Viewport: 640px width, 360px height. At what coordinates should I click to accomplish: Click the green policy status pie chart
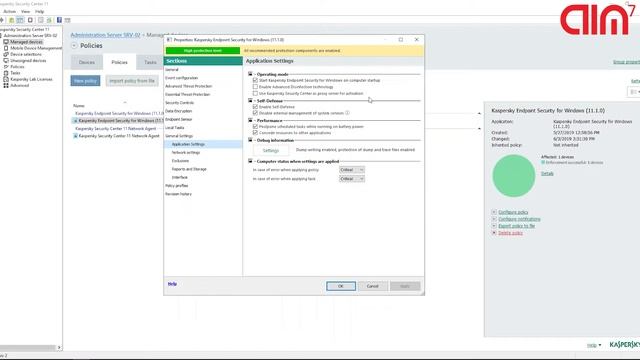coord(513,176)
